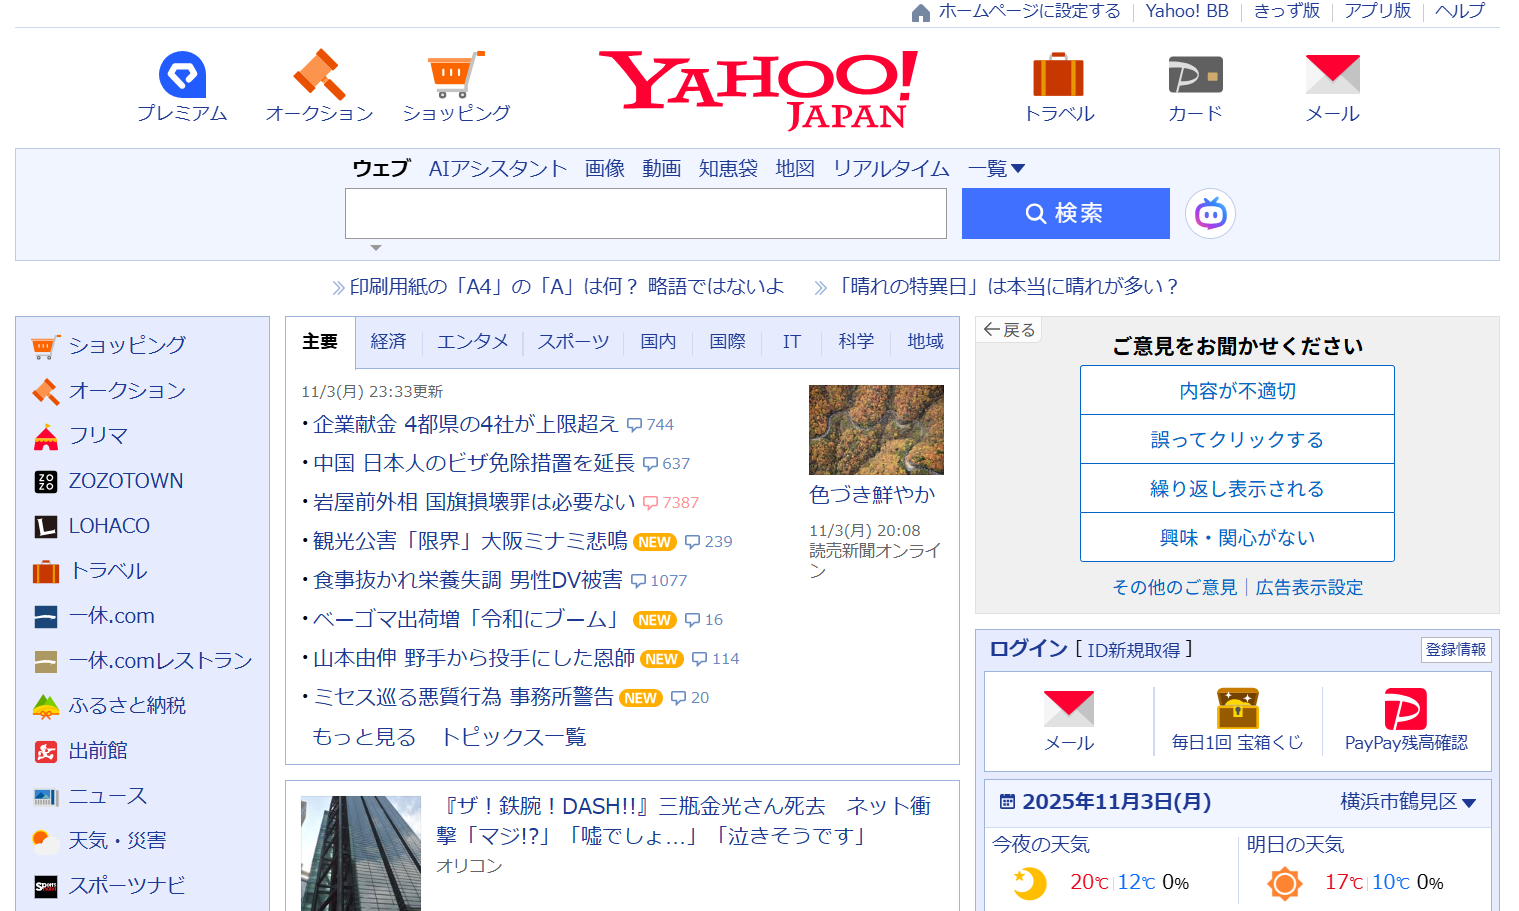The image size is (1519, 911).
Task: Open the Premium icon in the header
Action: click(x=182, y=76)
